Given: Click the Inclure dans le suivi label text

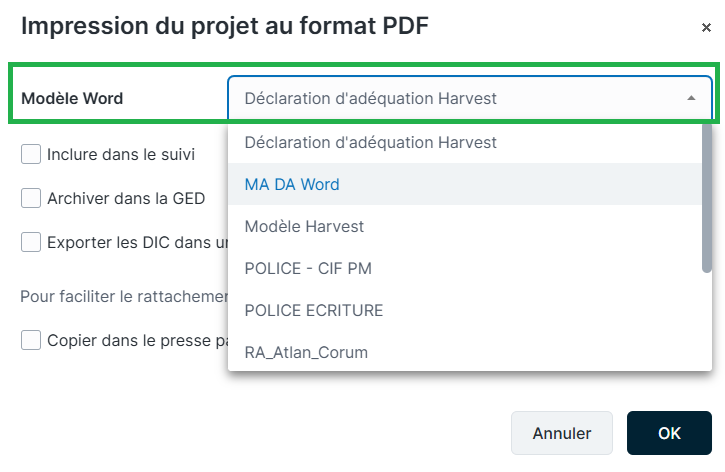Looking at the screenshot, I should [121, 154].
